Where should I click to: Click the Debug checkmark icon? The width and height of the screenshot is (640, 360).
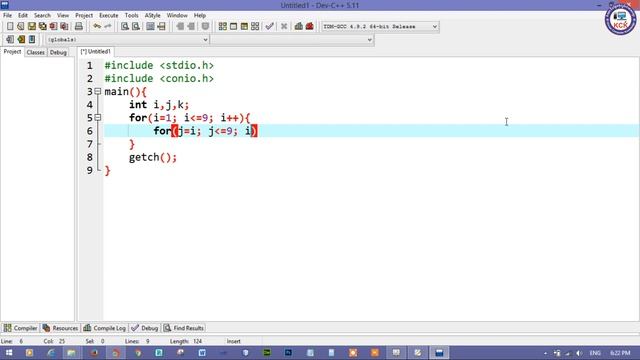click(269, 27)
